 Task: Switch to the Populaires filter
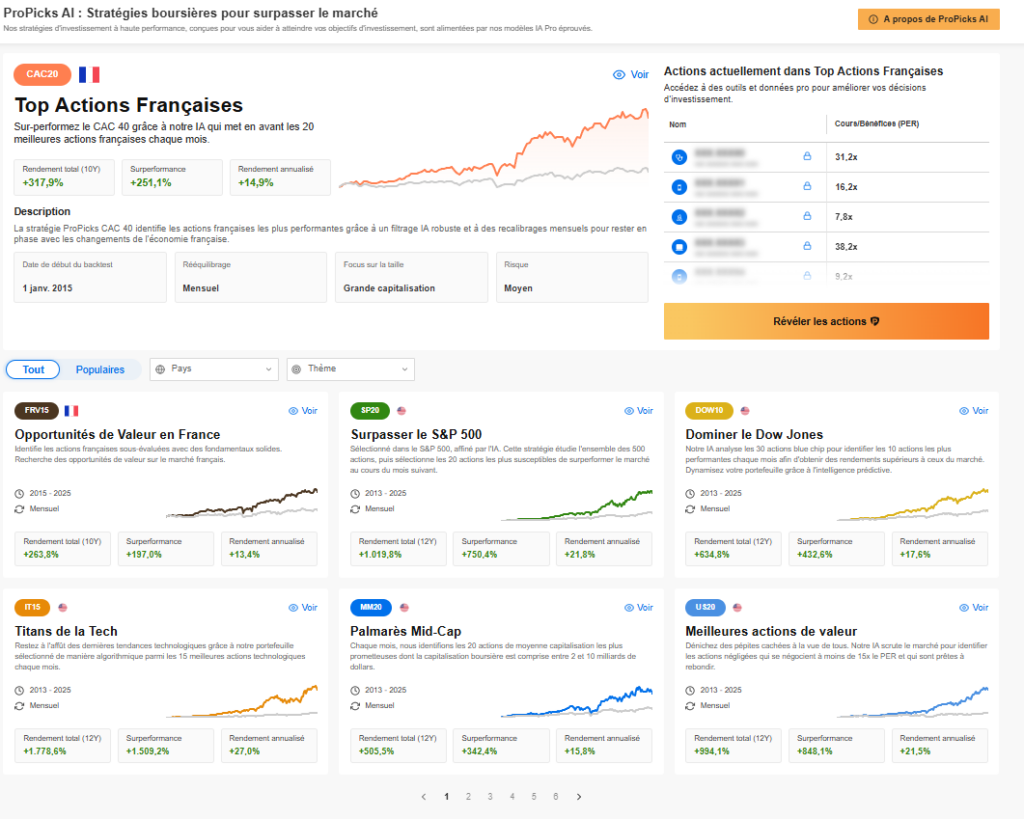100,369
